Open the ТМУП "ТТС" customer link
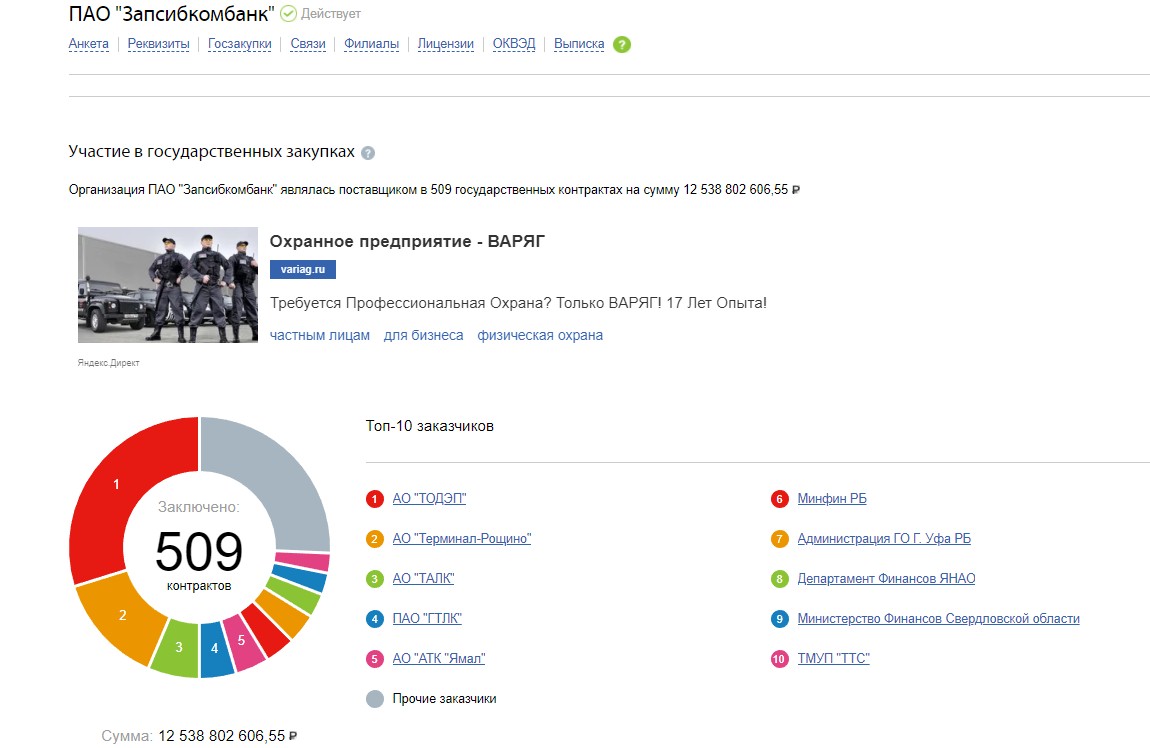This screenshot has width=1150, height=748. [x=833, y=659]
